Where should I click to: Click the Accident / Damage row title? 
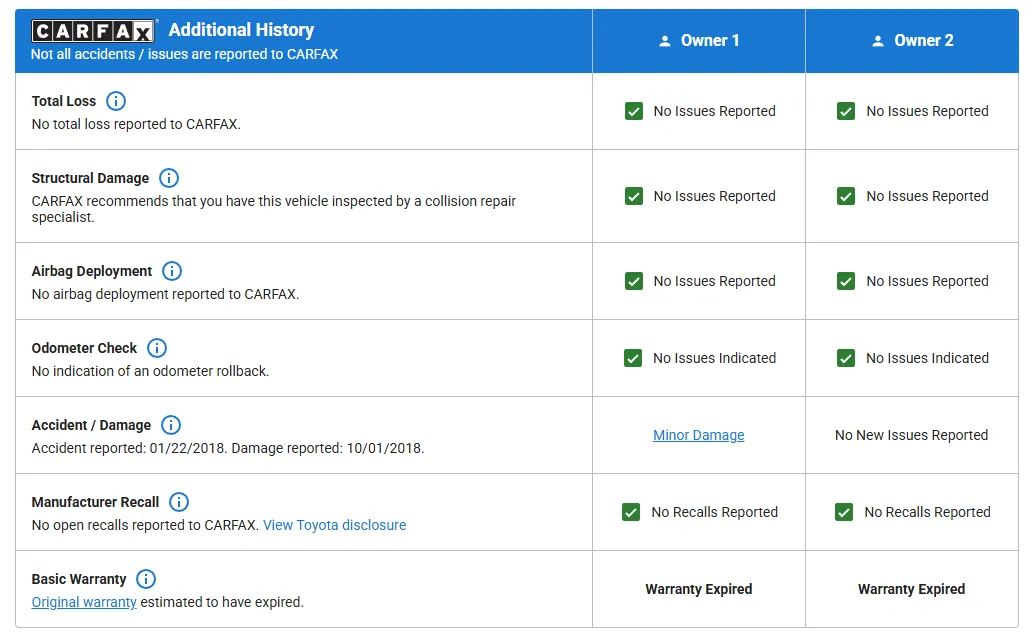(91, 424)
